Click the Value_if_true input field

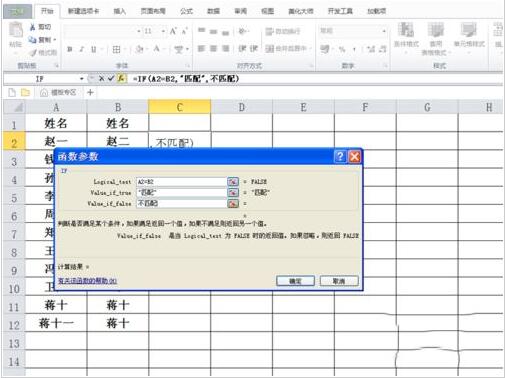pos(181,192)
